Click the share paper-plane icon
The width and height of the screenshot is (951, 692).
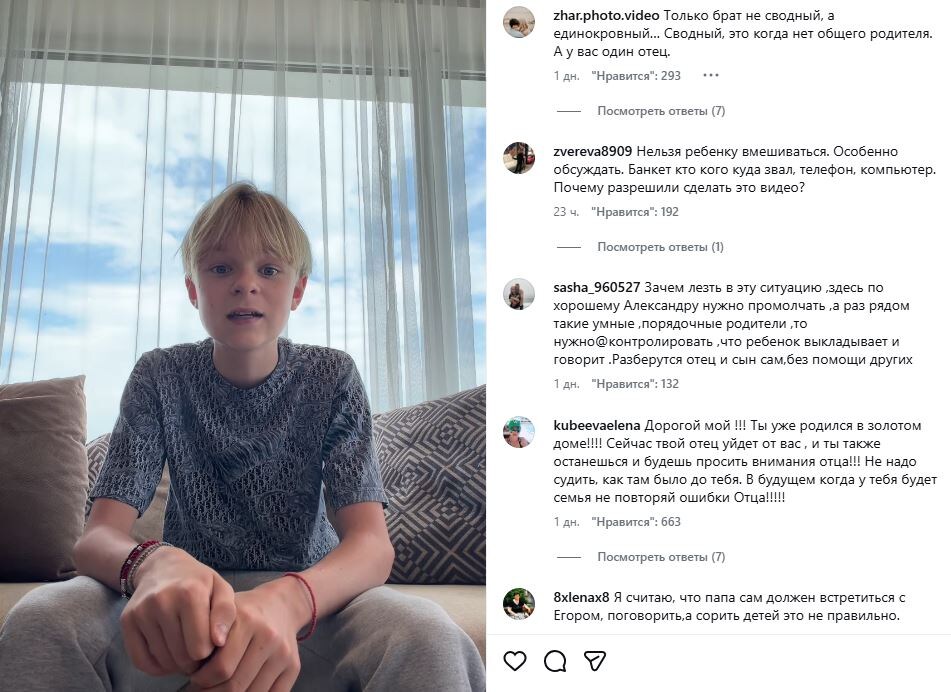coord(595,661)
